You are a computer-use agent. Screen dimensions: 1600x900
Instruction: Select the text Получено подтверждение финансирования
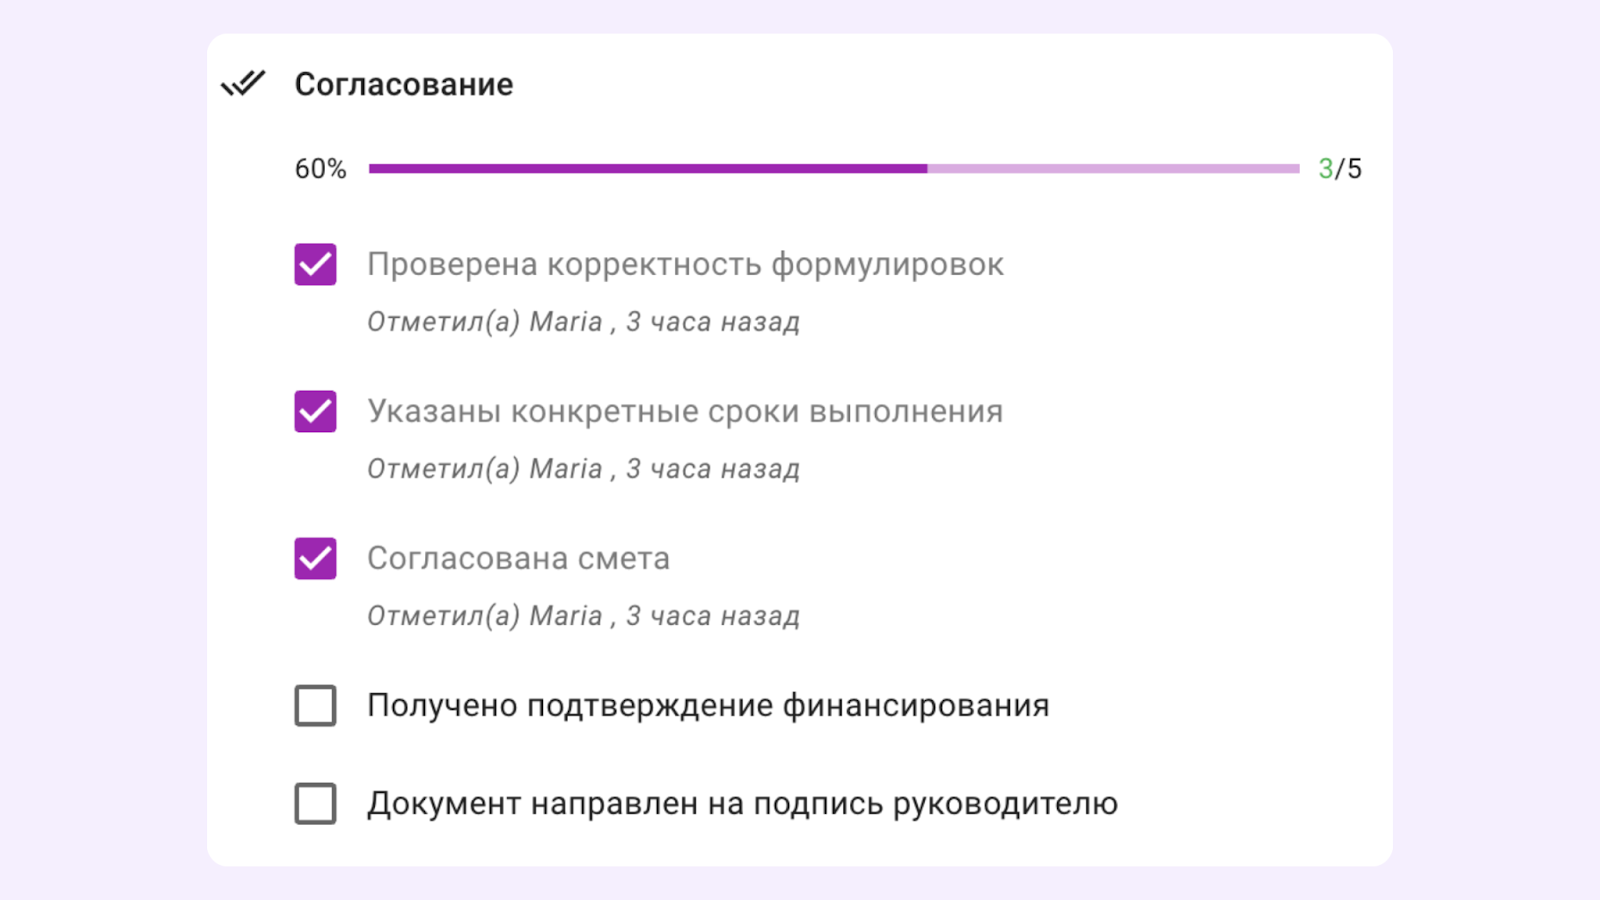tap(708, 705)
